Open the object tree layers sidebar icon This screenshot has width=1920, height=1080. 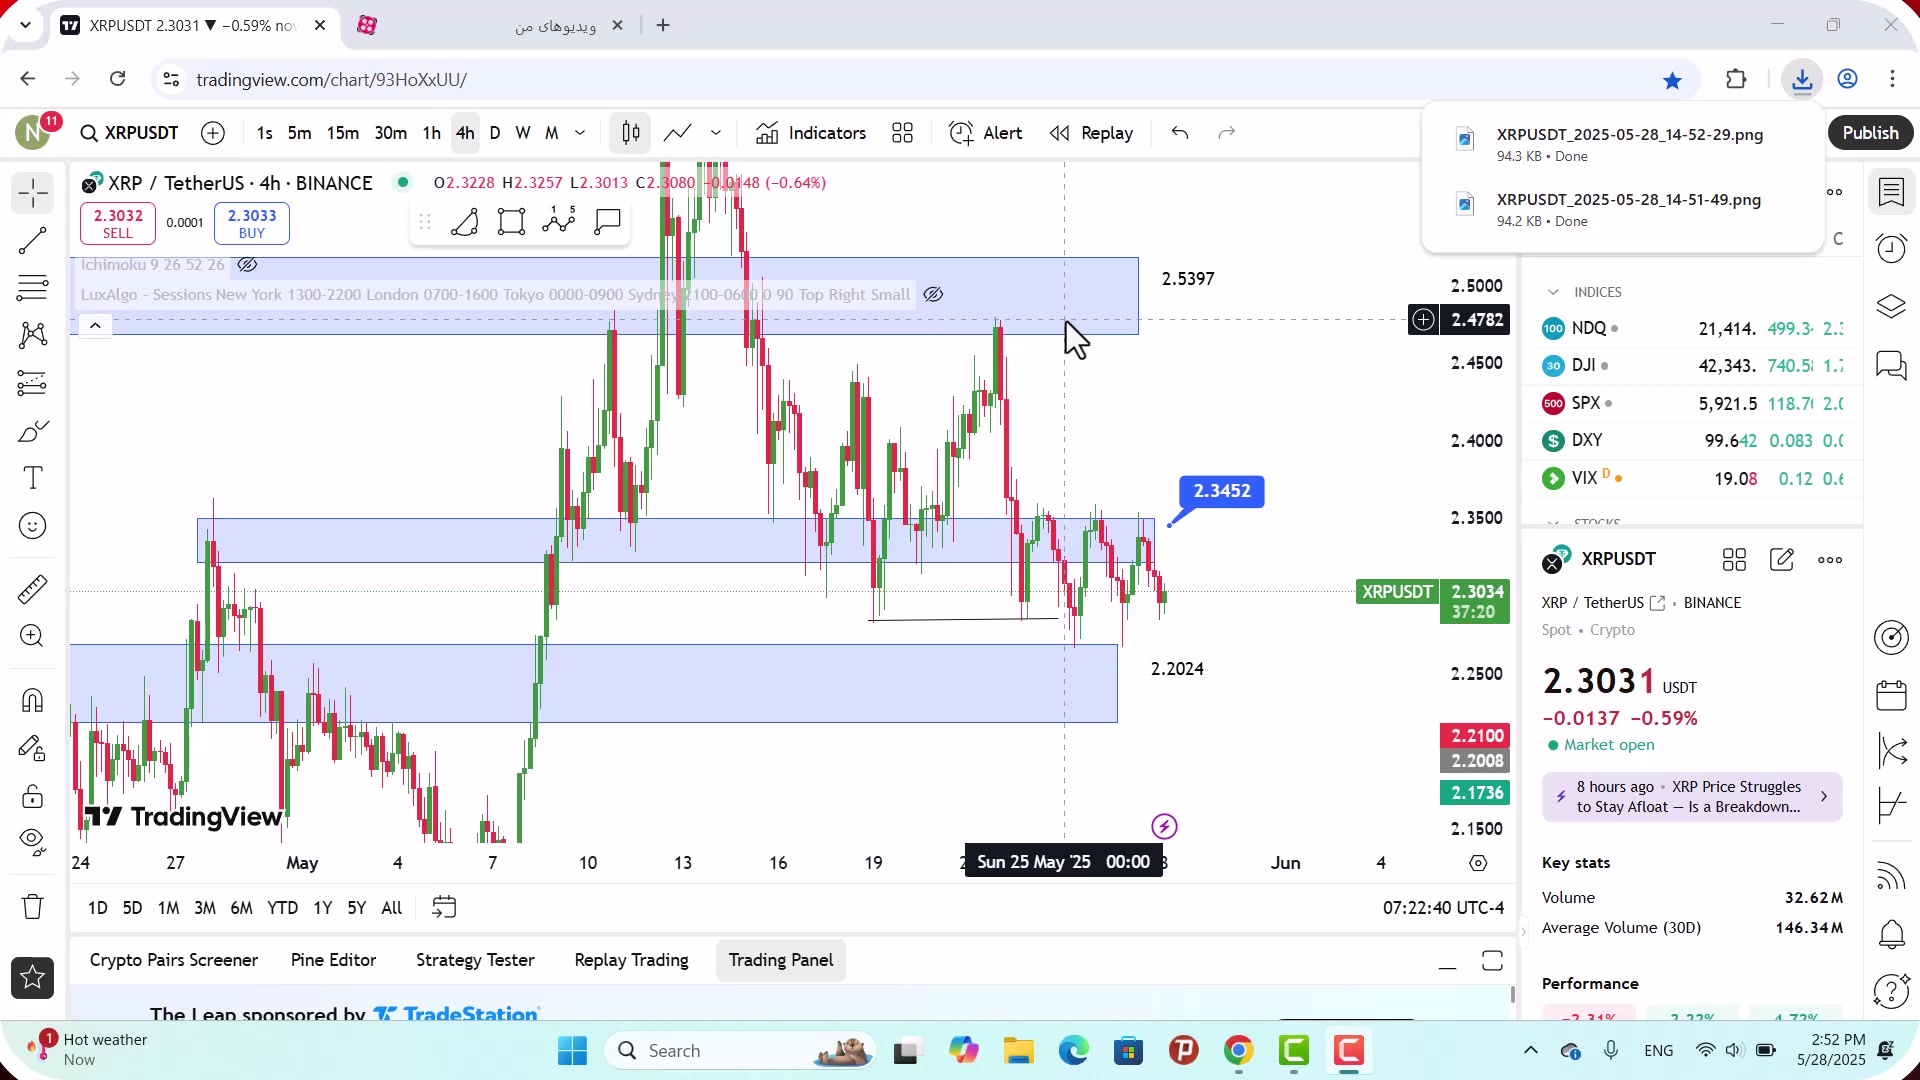(x=1891, y=306)
